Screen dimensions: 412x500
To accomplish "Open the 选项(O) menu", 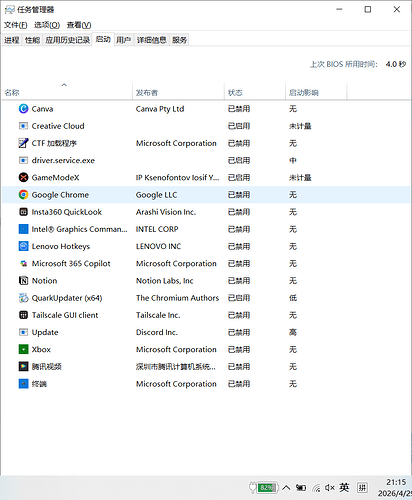I will coord(47,25).
